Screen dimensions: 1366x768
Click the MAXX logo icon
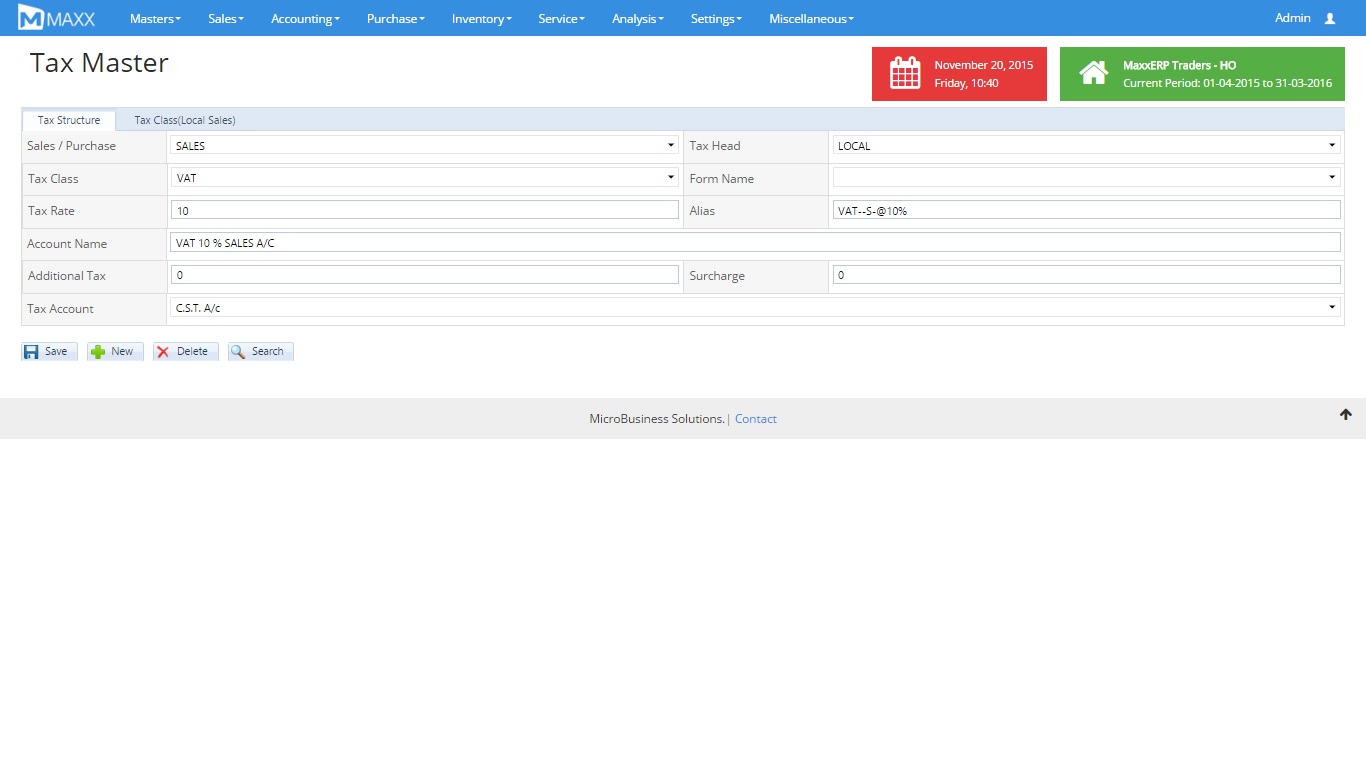(x=31, y=18)
